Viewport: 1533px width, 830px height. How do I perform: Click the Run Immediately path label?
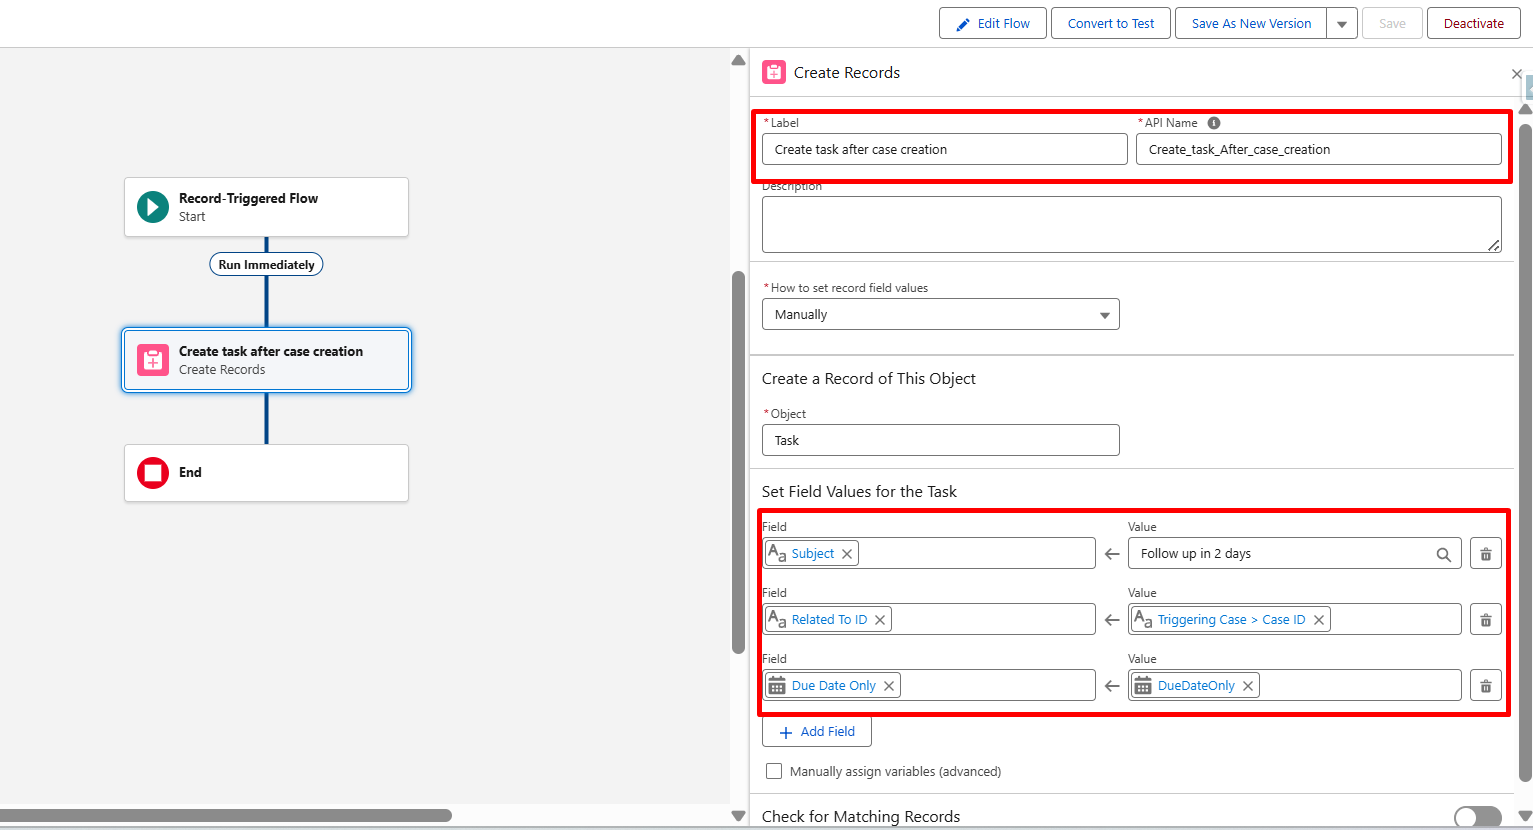[266, 265]
